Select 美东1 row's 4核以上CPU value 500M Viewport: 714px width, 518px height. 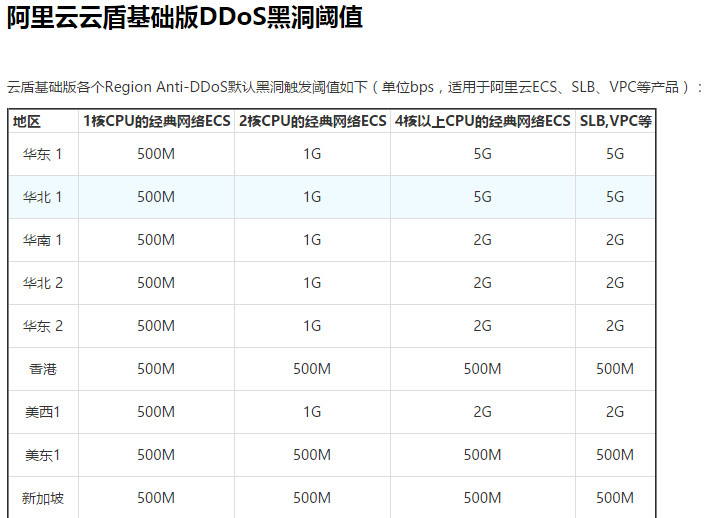click(482, 455)
